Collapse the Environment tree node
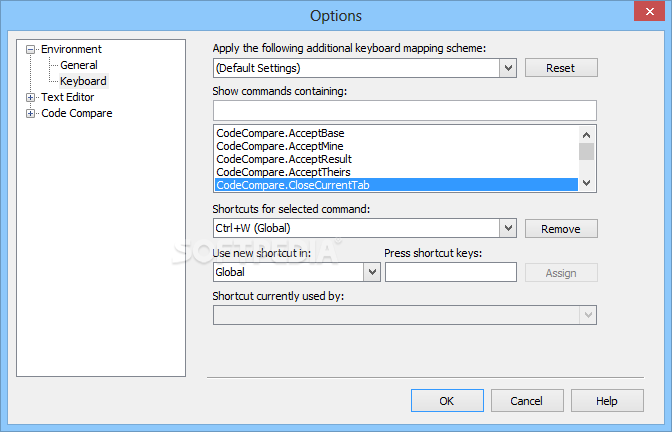This screenshot has height=432, width=672. (x=30, y=50)
